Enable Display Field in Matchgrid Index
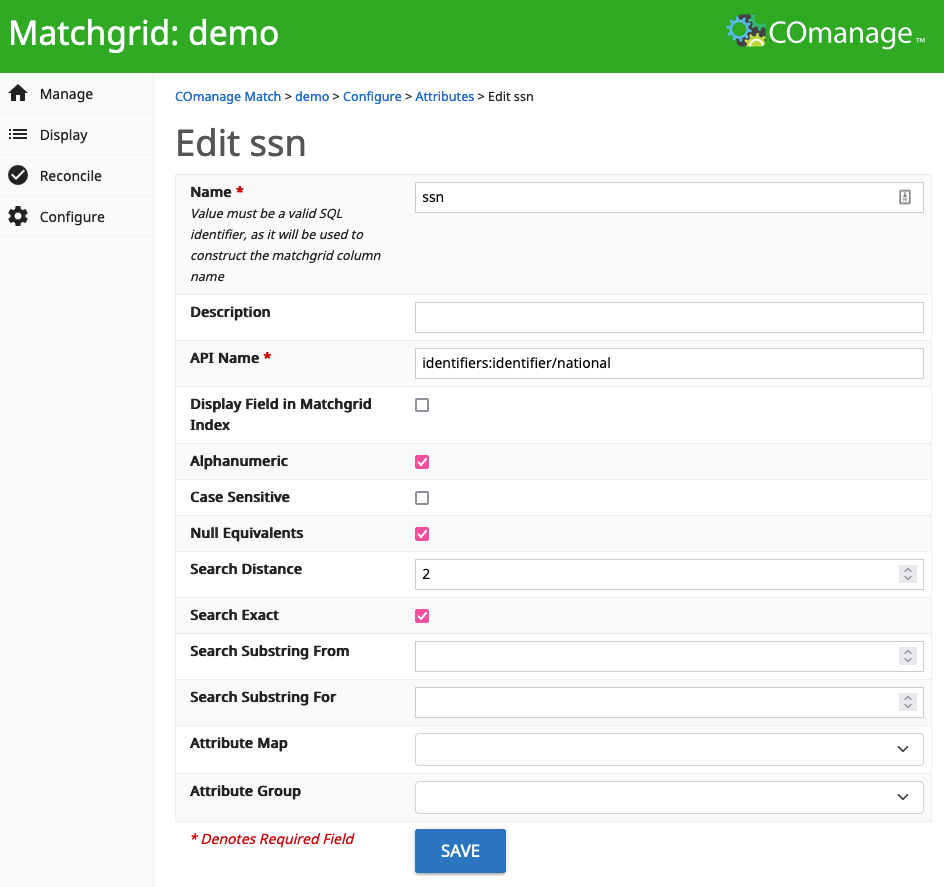Viewport: 944px width, 887px height. point(421,405)
